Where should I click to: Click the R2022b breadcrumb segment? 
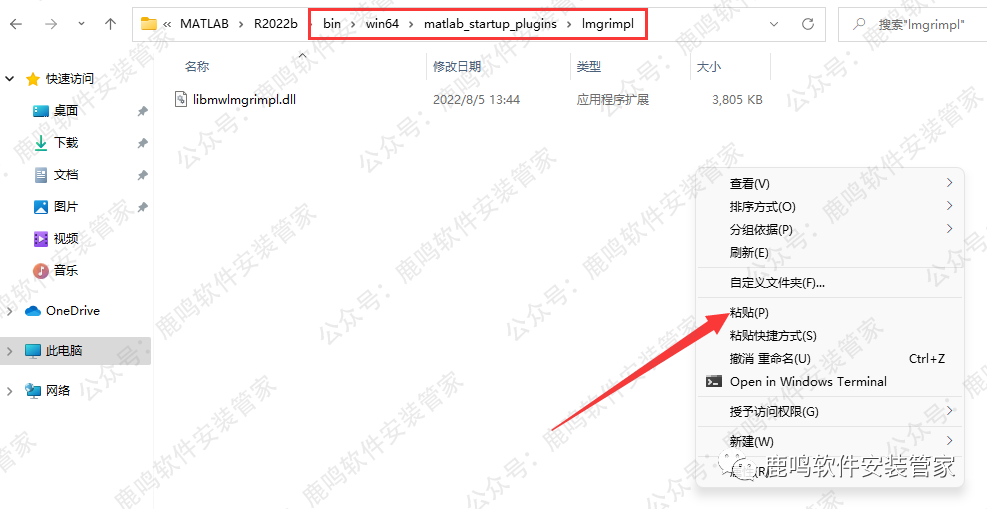273,24
